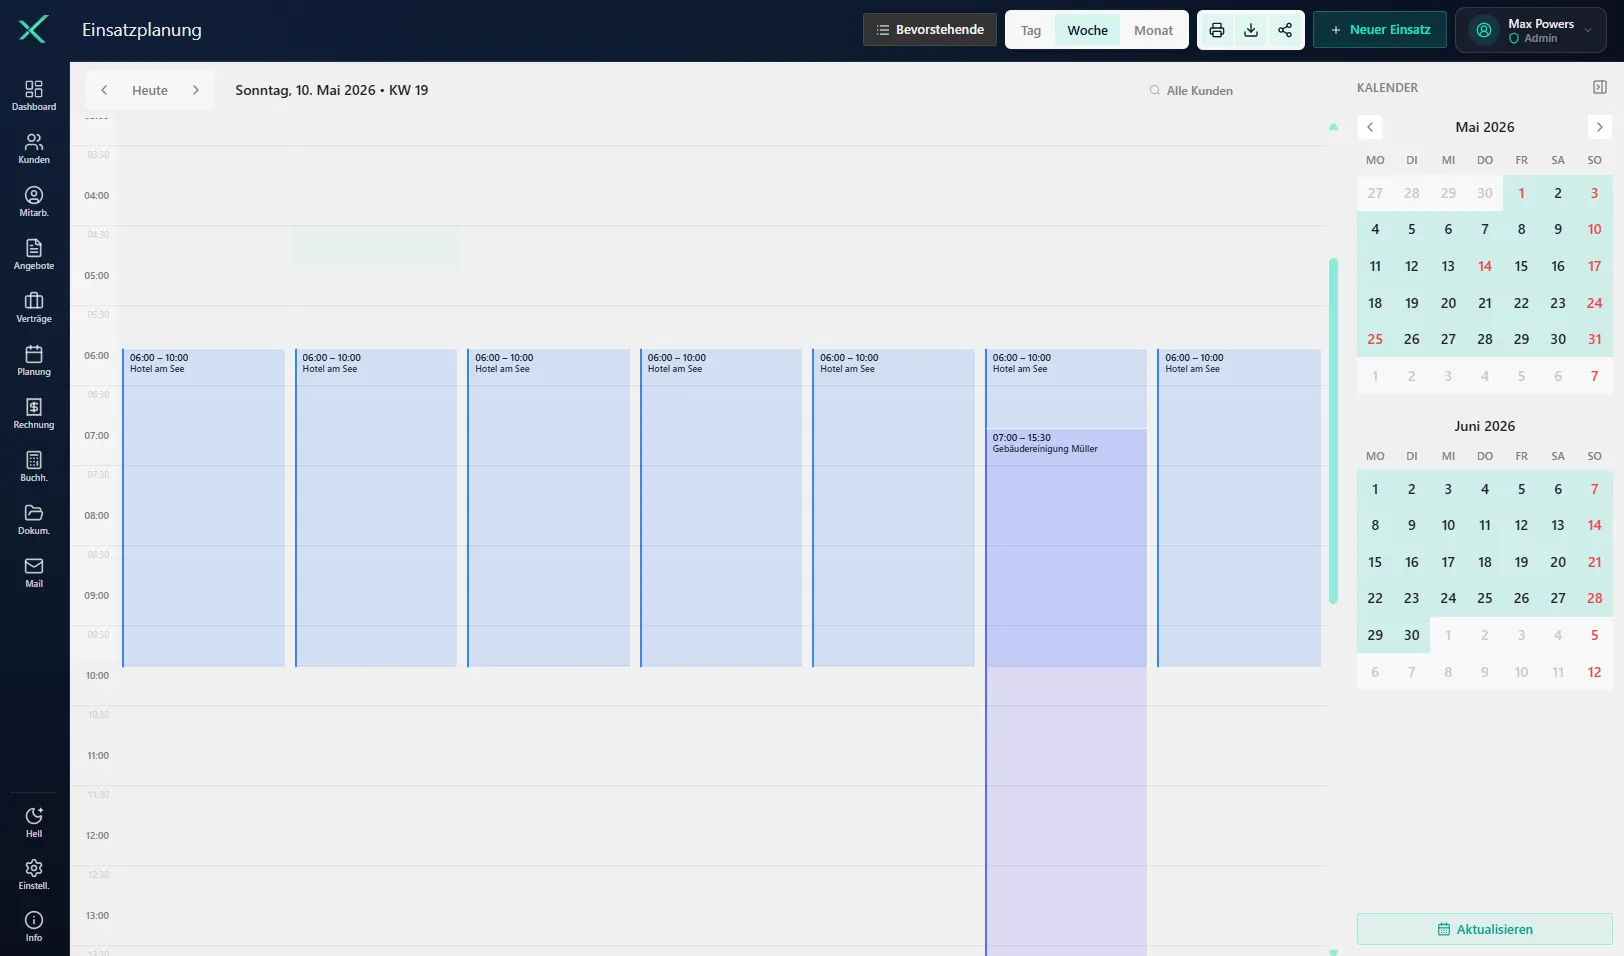Screen dimensions: 1624x956
Task: Open Mail in the sidebar
Action: (34, 572)
